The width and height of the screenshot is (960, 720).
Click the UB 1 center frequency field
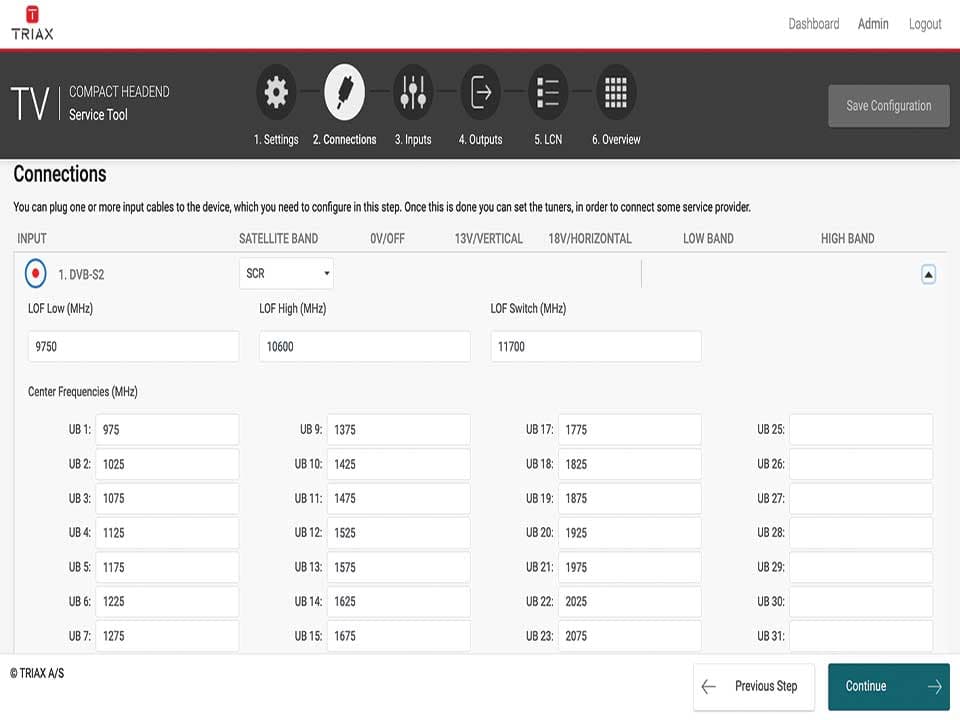(167, 430)
